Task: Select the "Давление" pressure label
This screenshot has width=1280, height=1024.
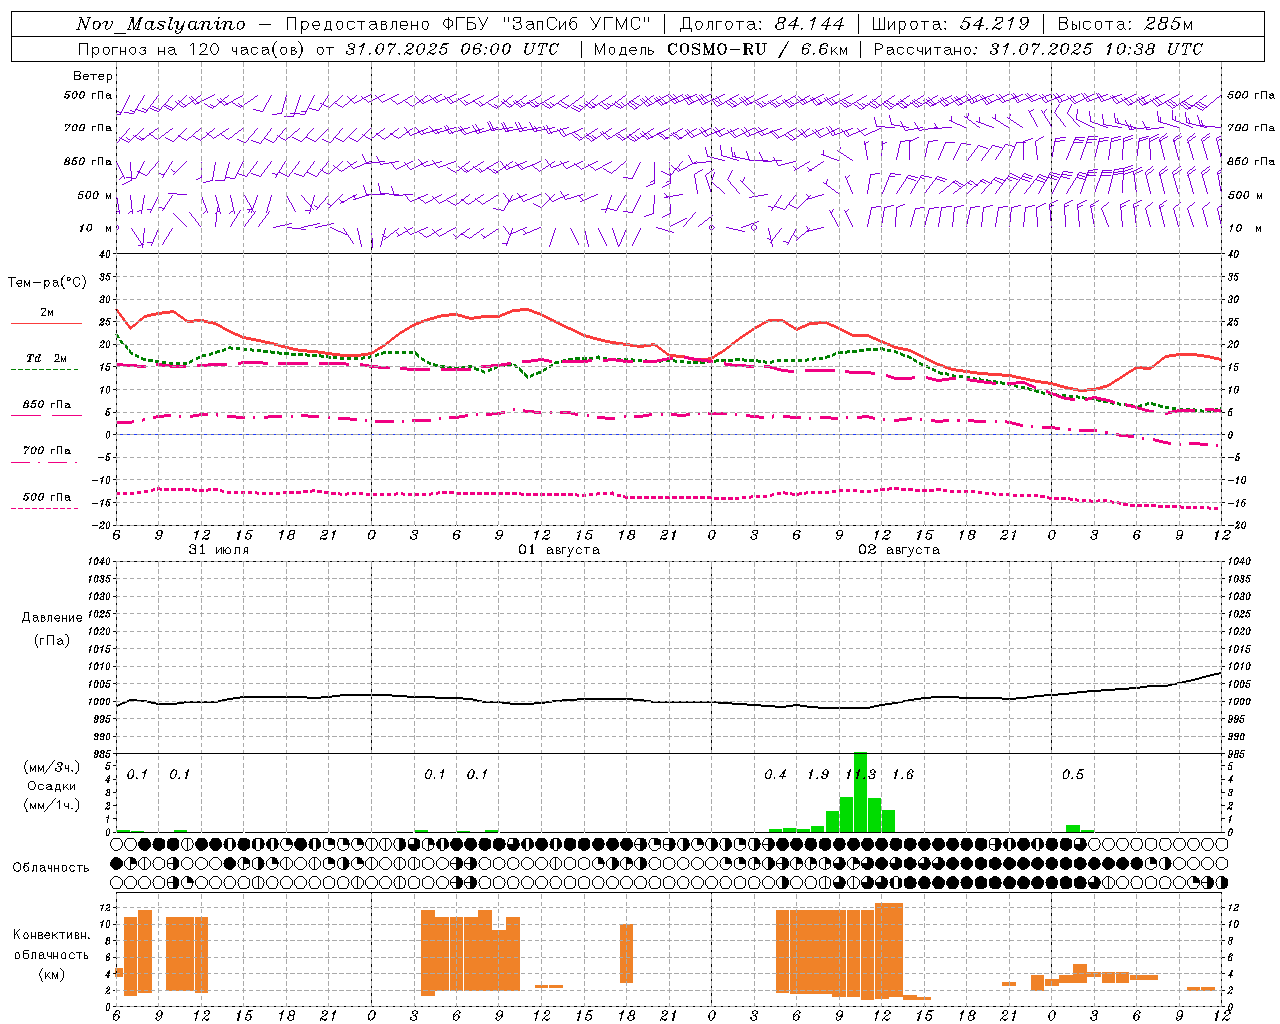Action: tap(52, 618)
